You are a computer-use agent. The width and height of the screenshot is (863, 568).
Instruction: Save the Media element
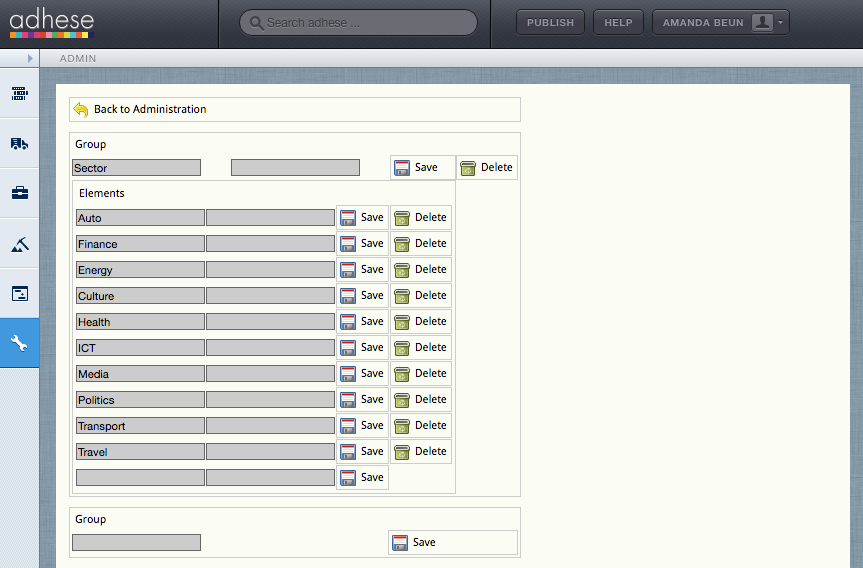pos(363,374)
